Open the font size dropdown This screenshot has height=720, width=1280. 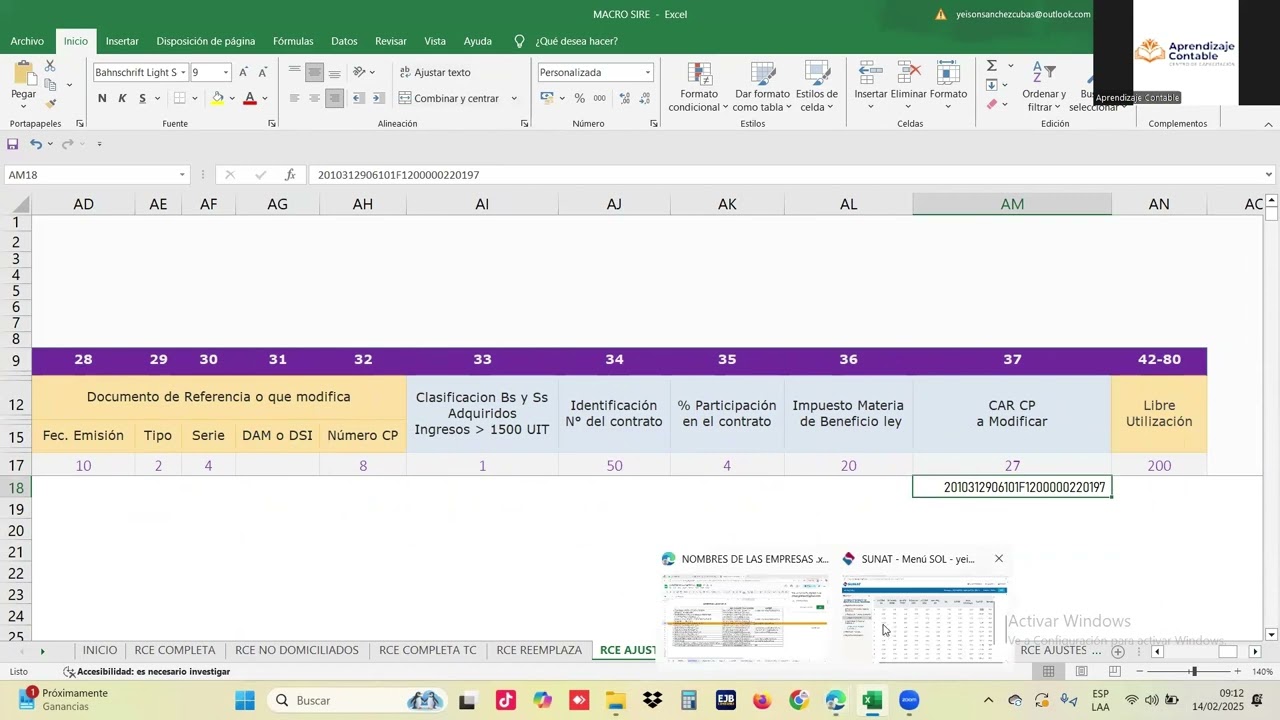tap(226, 72)
